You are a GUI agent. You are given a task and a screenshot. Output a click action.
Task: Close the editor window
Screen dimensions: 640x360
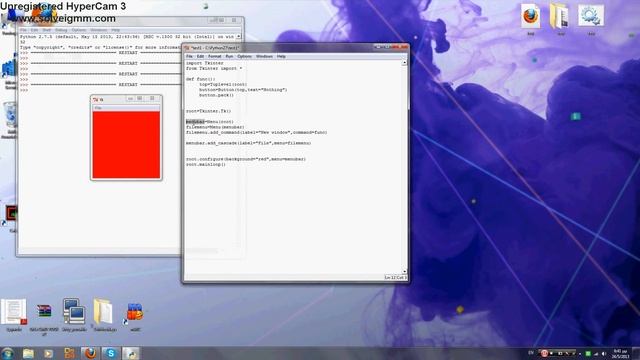tap(400, 47)
